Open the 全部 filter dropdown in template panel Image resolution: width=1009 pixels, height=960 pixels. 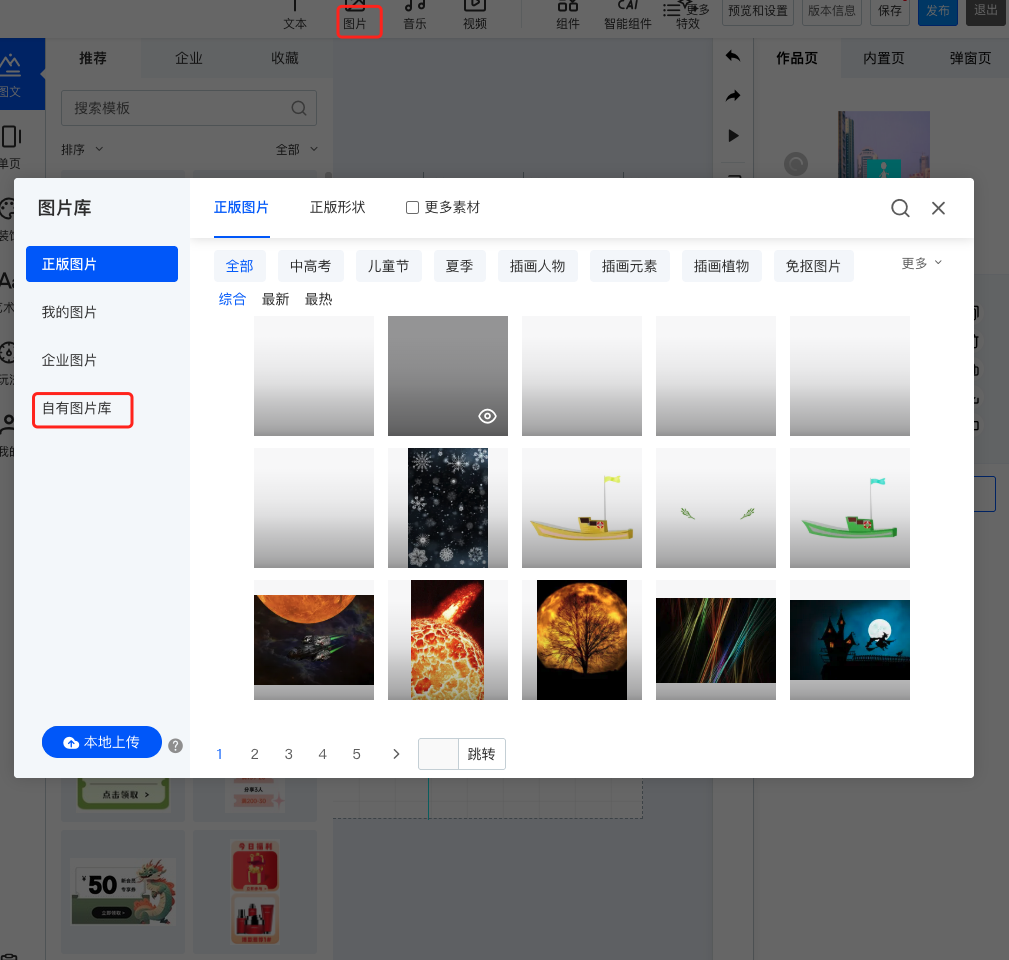click(297, 149)
